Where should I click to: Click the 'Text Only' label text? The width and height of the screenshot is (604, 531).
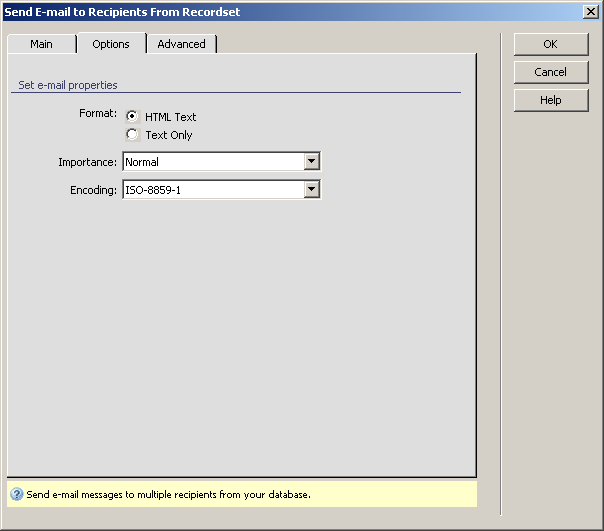[168, 135]
